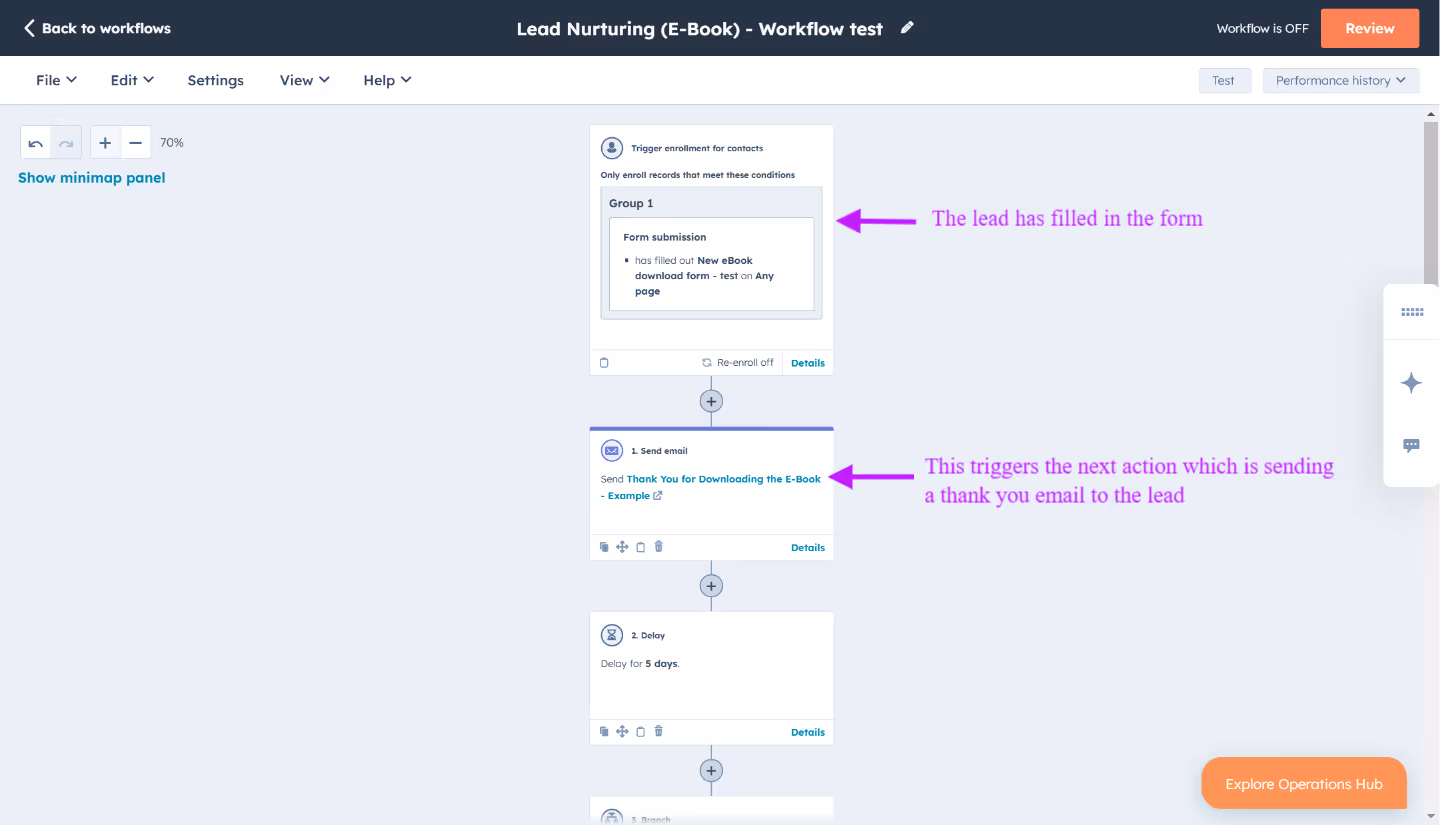Screen dimensions: 1440x825
Task: Click the pencil icon to rename the workflow
Action: pyautogui.click(x=907, y=28)
